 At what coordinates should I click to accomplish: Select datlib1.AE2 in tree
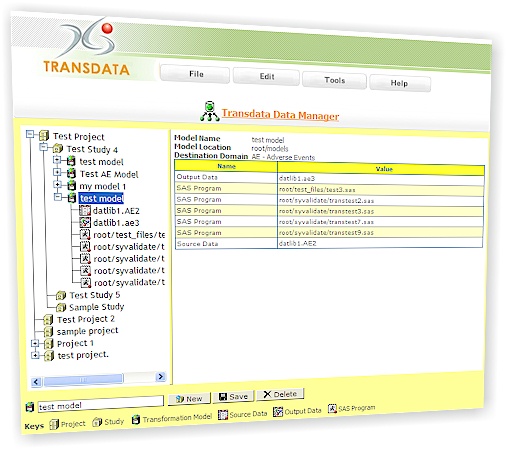click(x=116, y=211)
